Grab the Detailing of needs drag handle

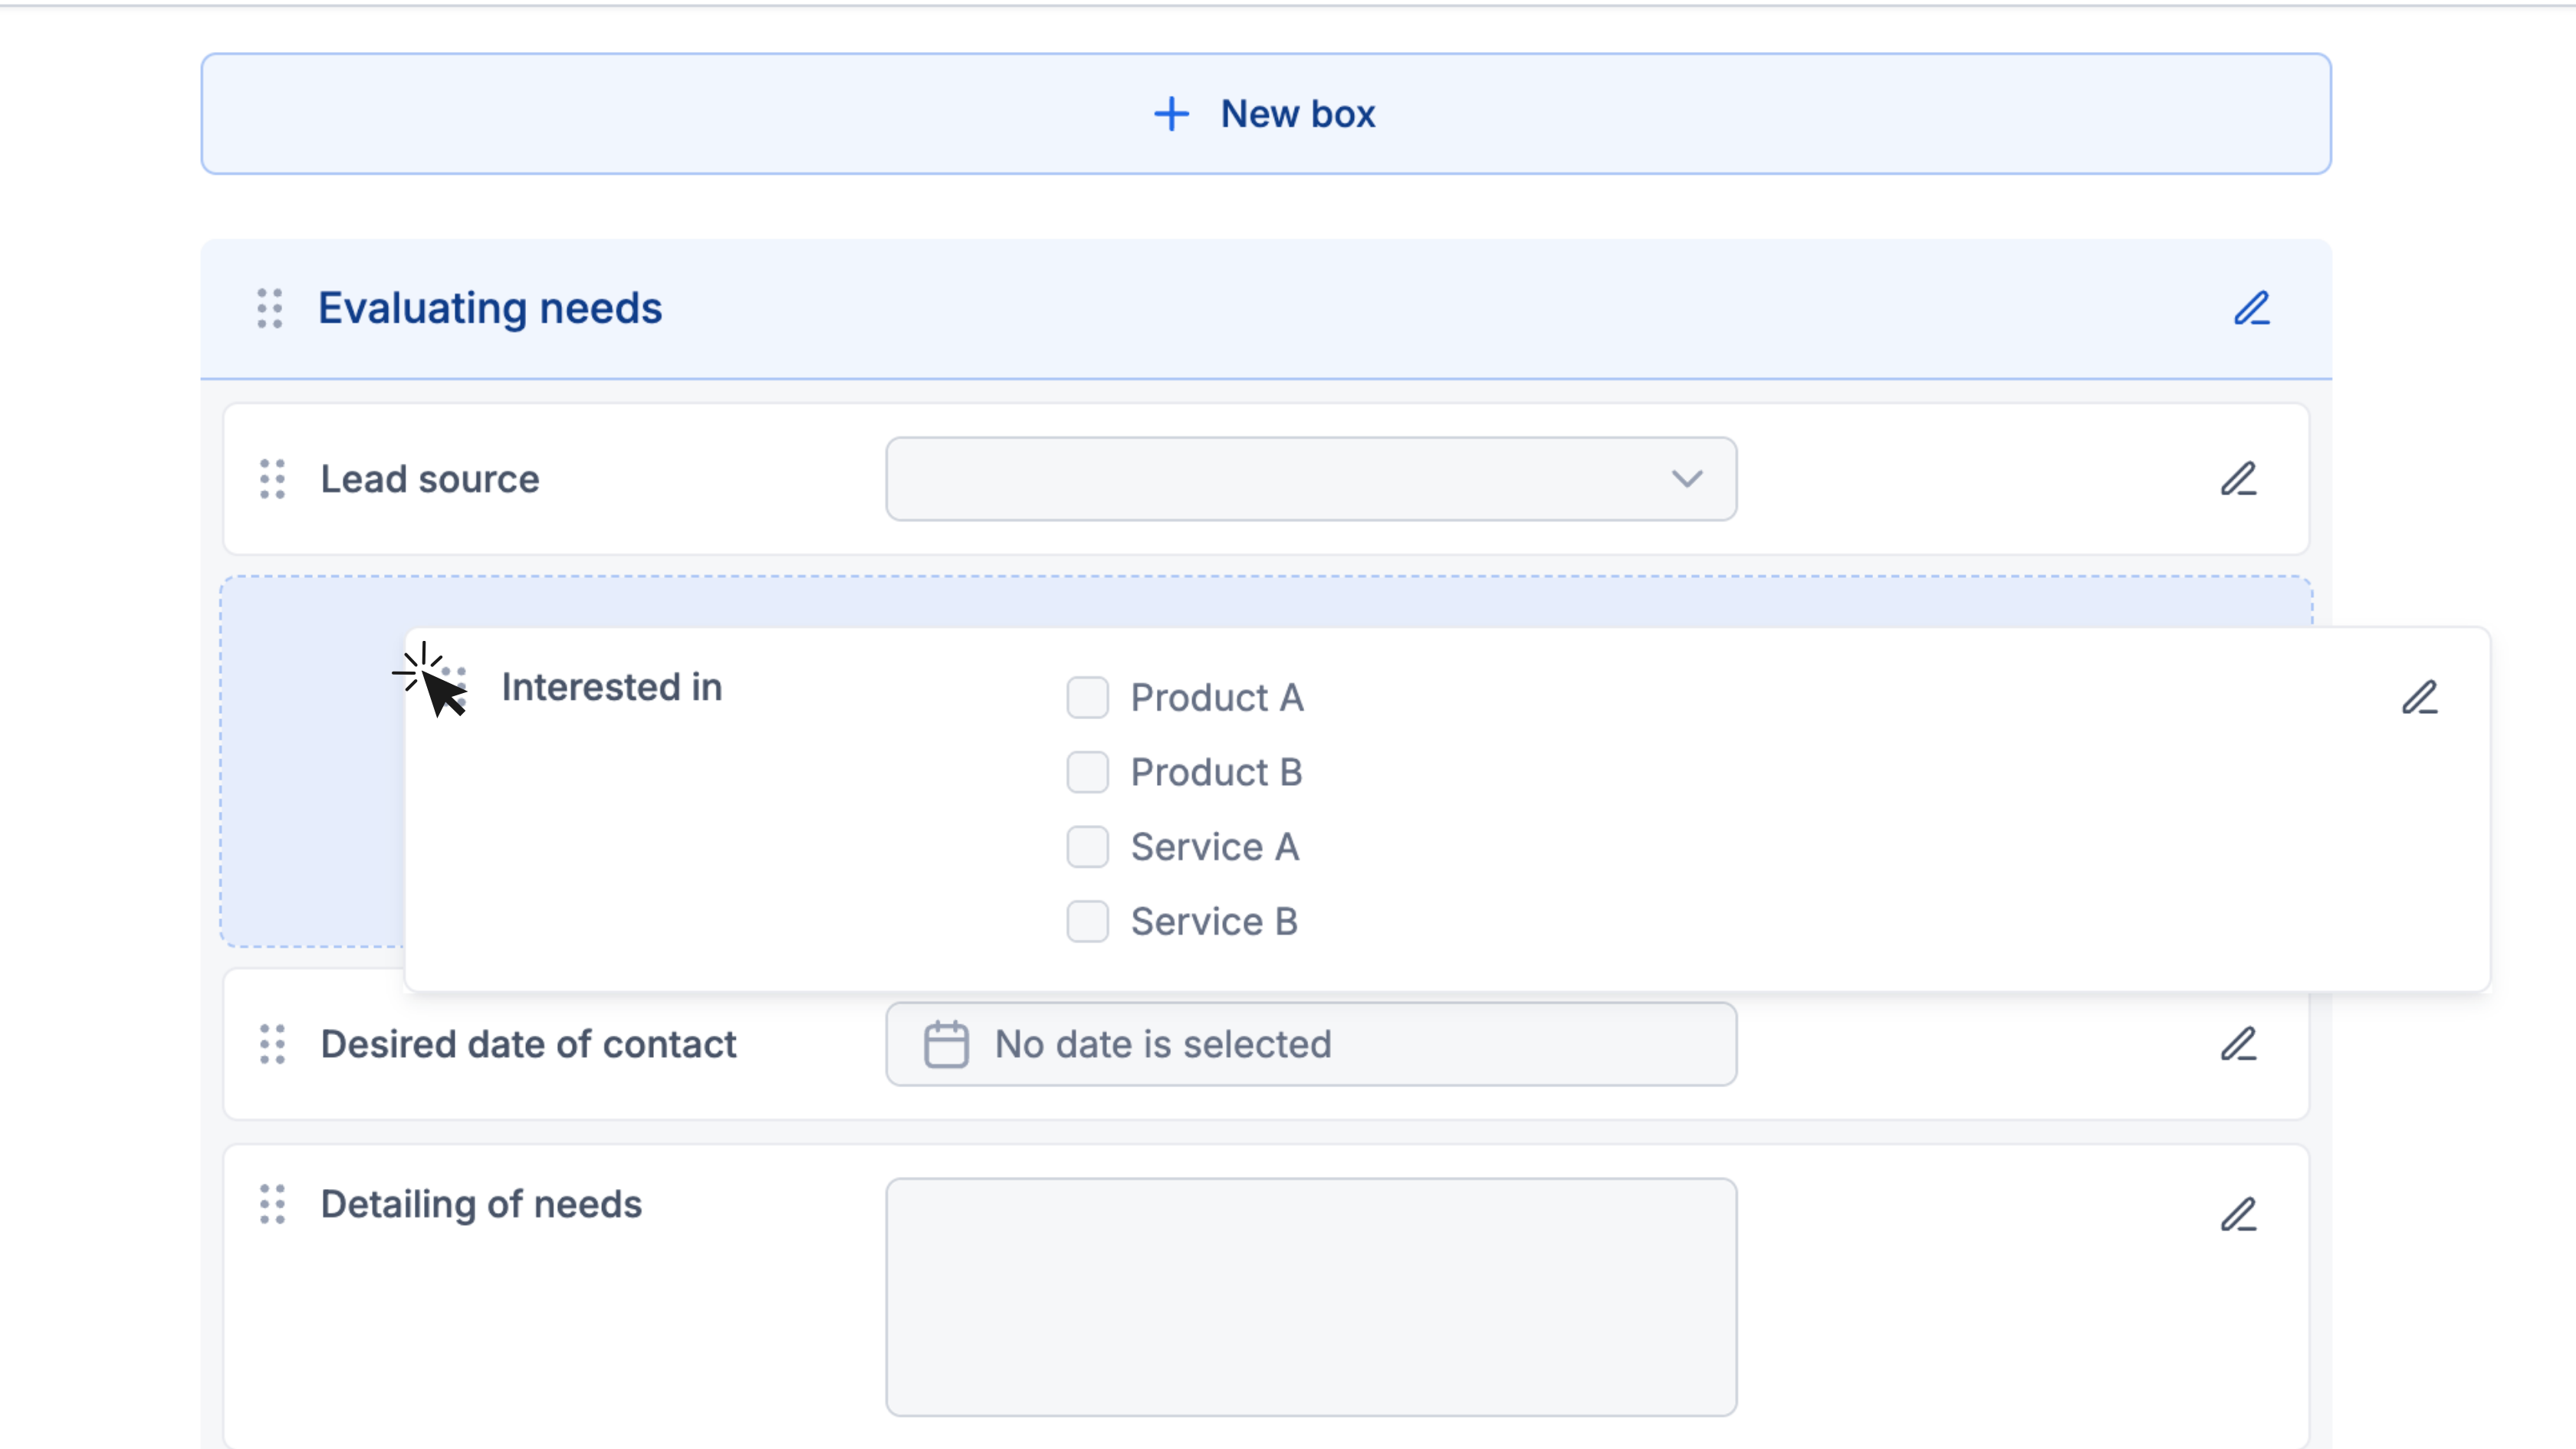click(272, 1204)
